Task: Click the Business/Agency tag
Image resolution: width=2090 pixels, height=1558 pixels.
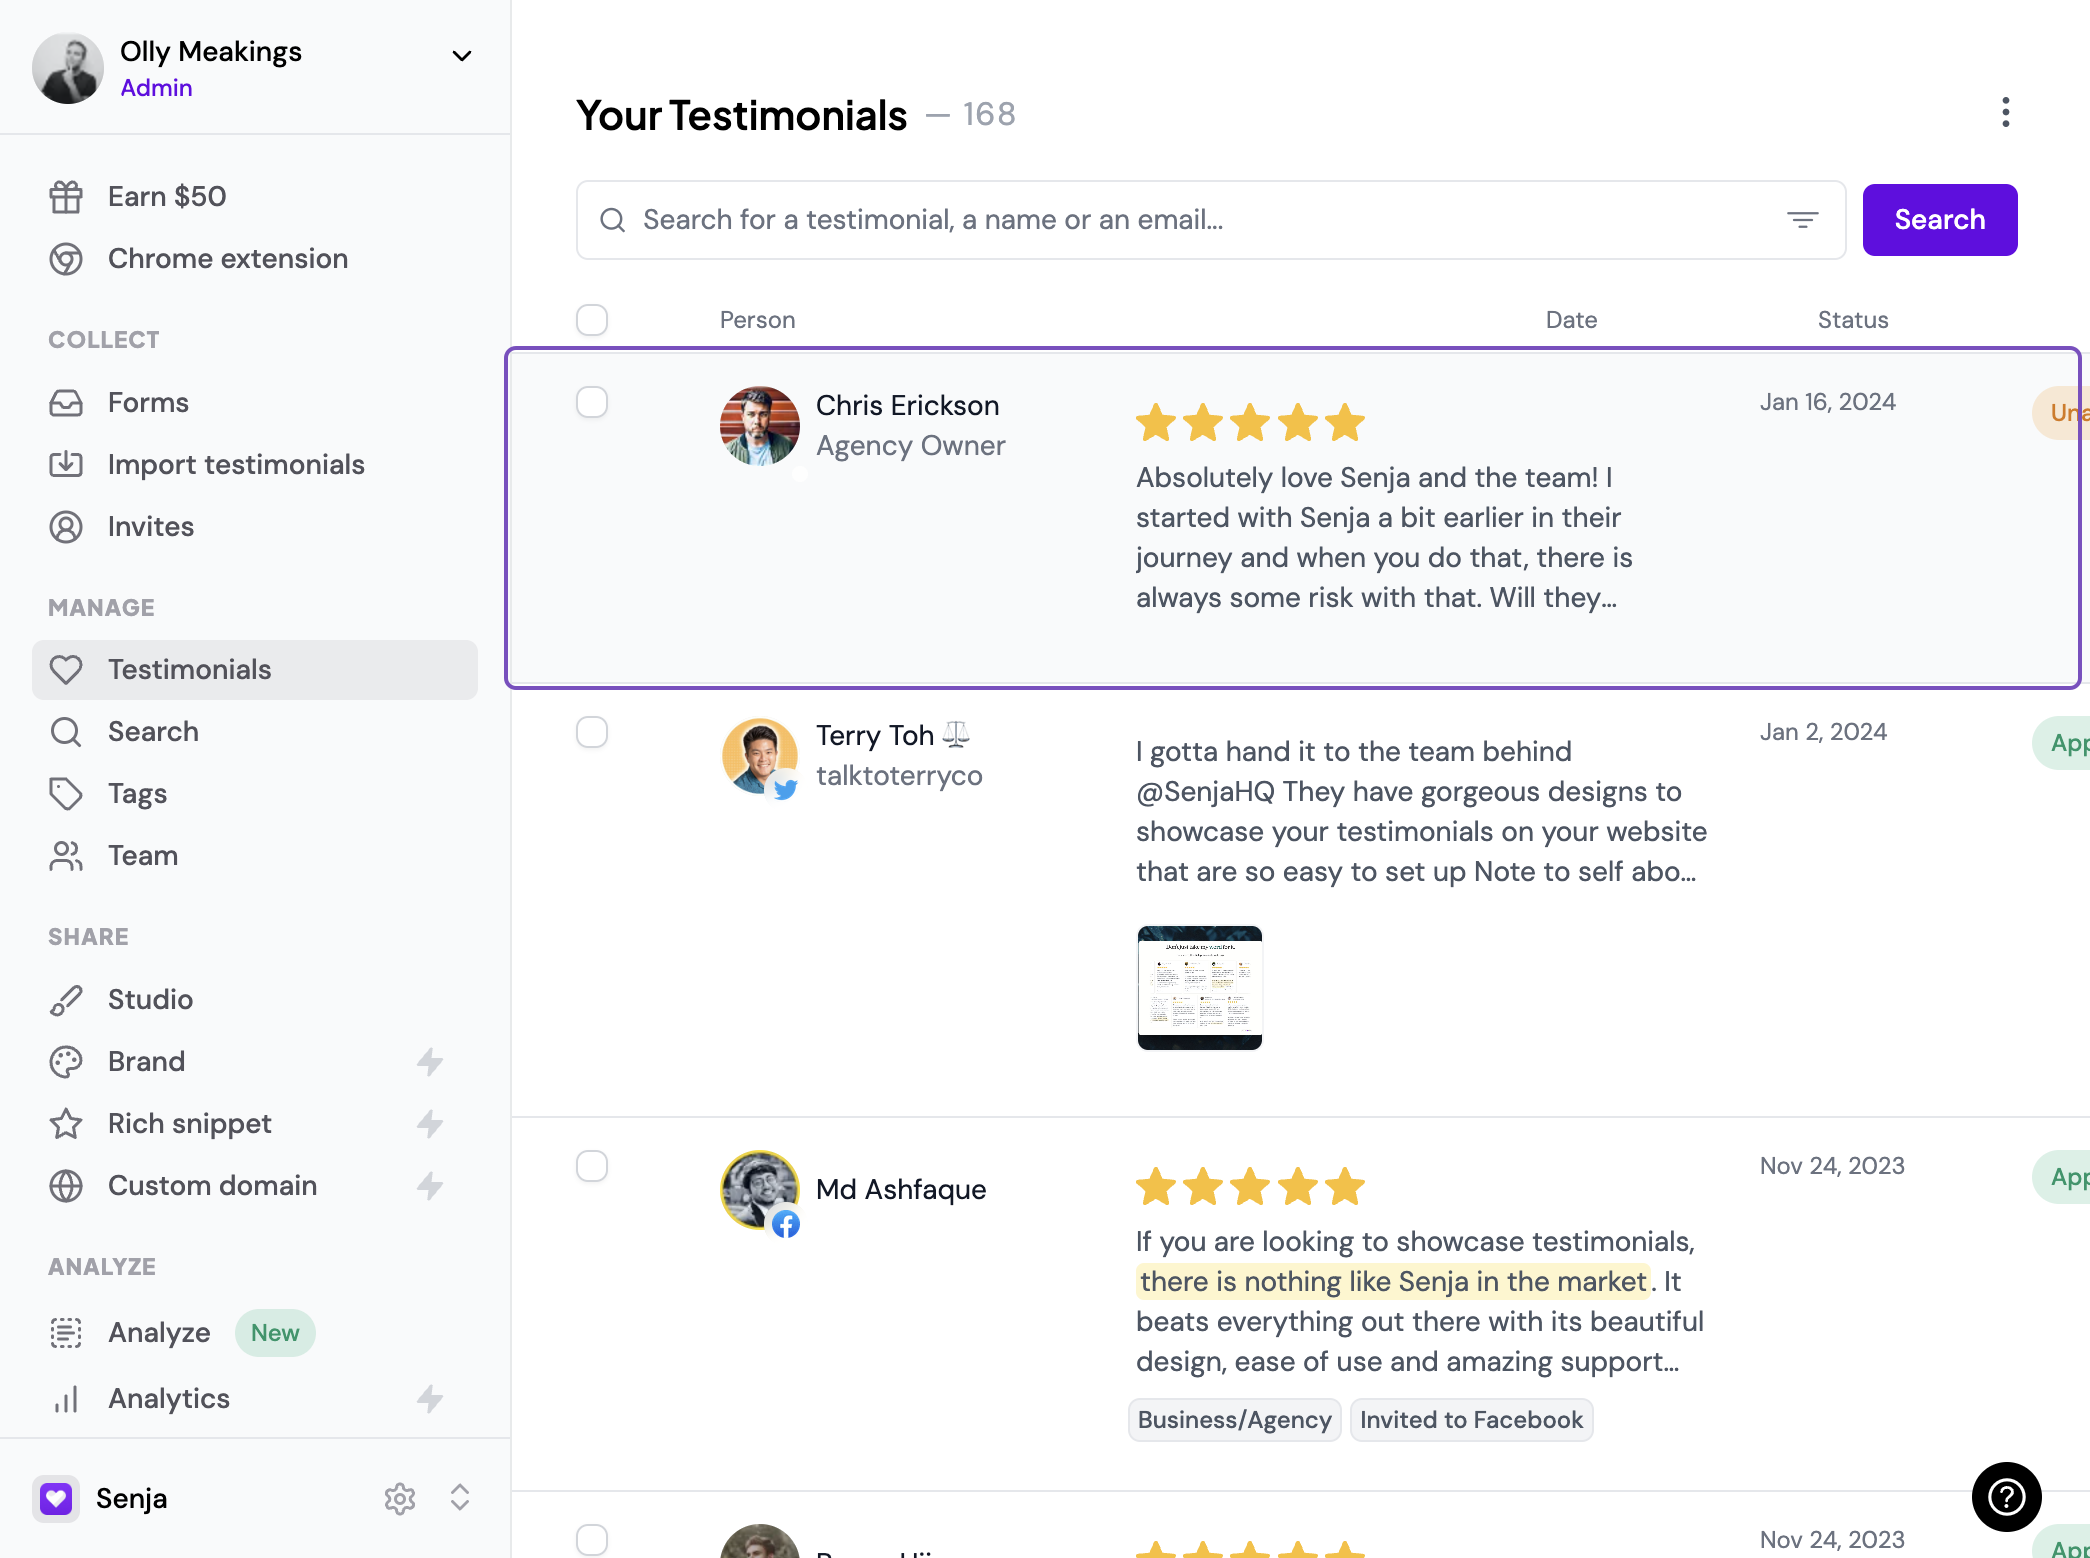Action: [x=1235, y=1420]
